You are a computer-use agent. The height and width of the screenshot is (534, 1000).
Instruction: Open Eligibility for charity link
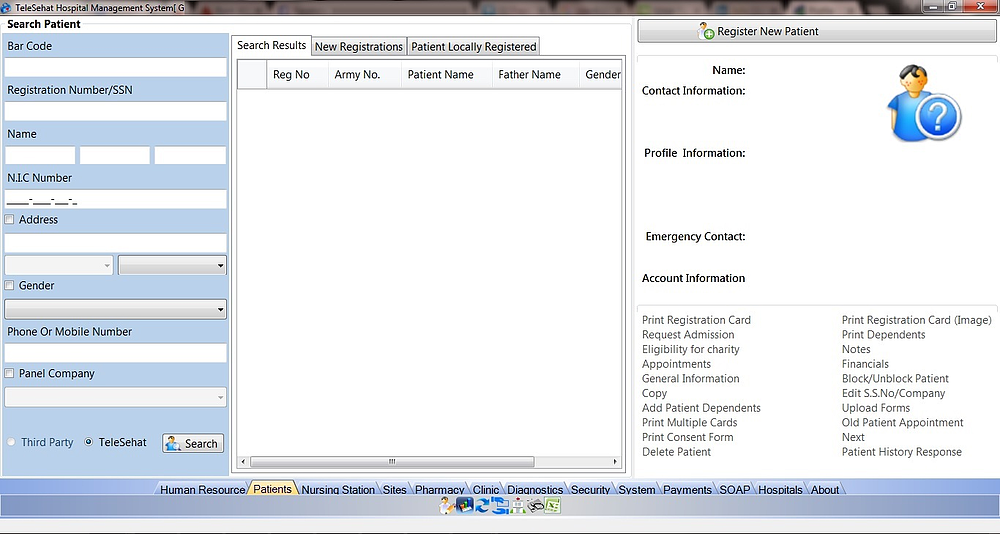(x=691, y=350)
